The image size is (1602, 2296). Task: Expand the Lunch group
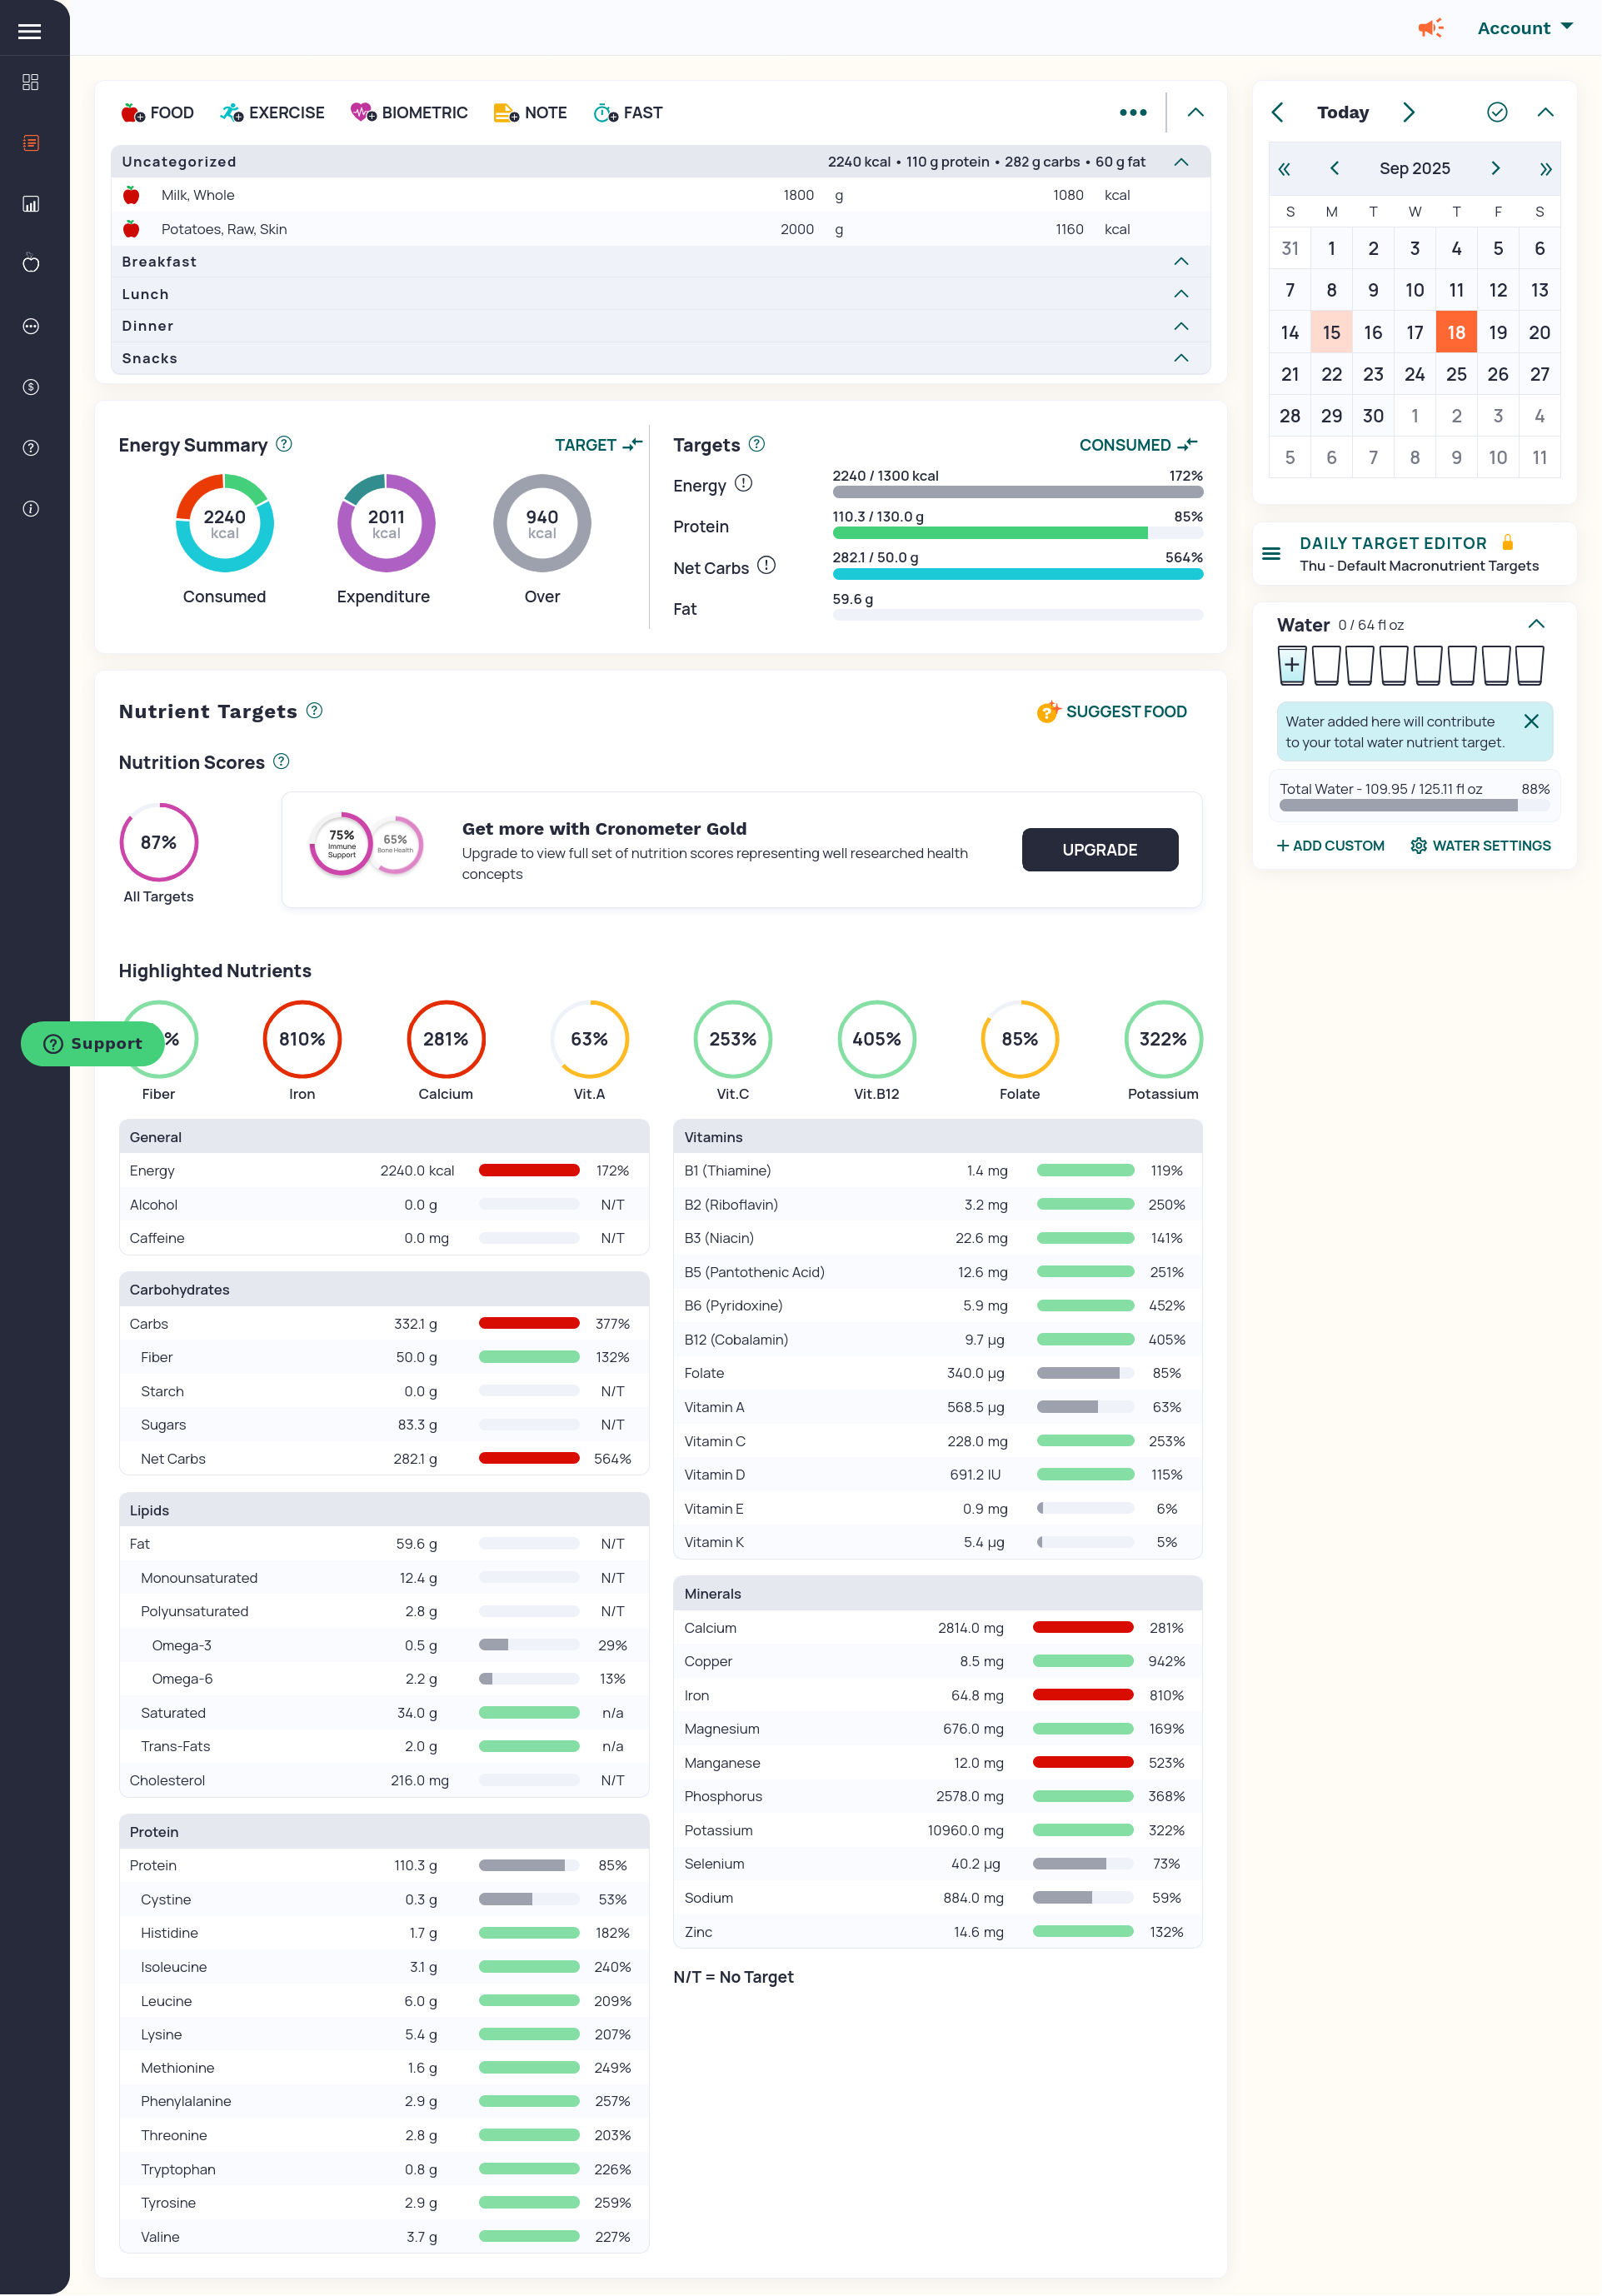pos(1181,294)
